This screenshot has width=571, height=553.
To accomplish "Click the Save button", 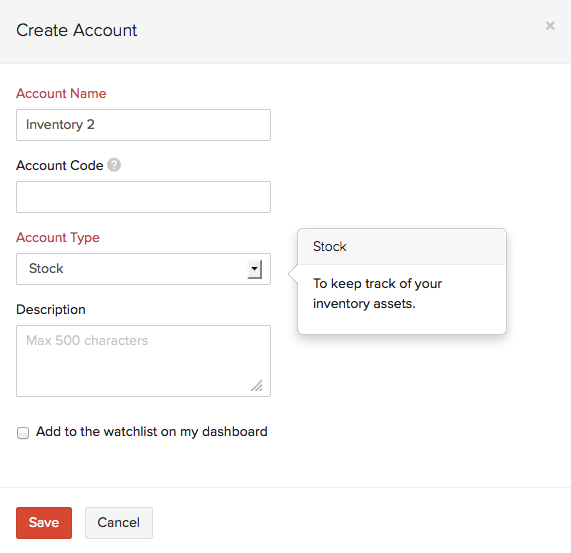I will 44,522.
